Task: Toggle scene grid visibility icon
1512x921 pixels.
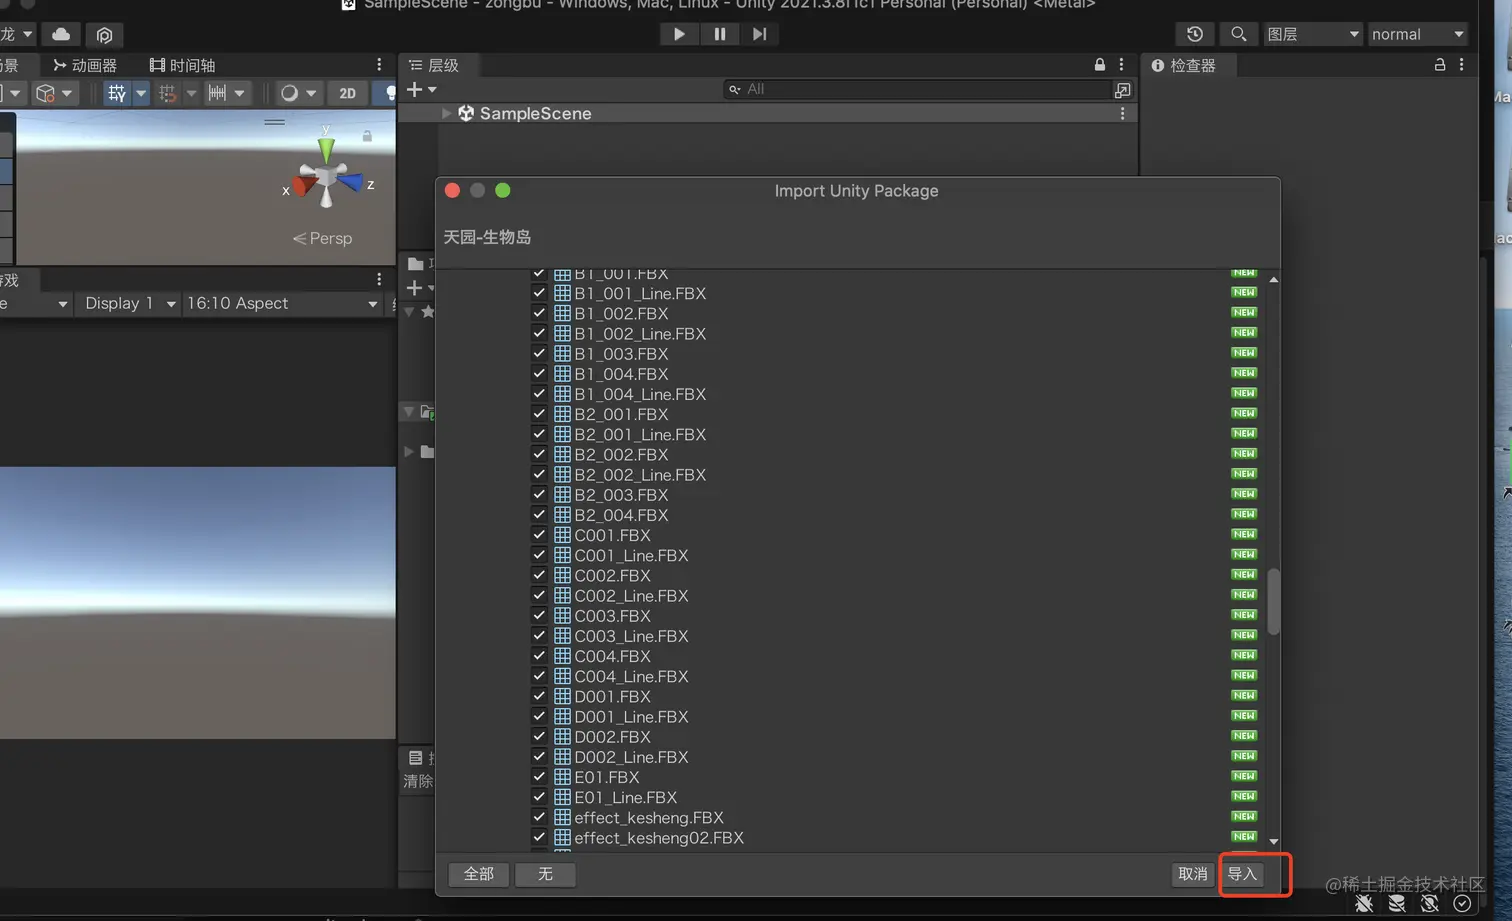Action: [117, 93]
